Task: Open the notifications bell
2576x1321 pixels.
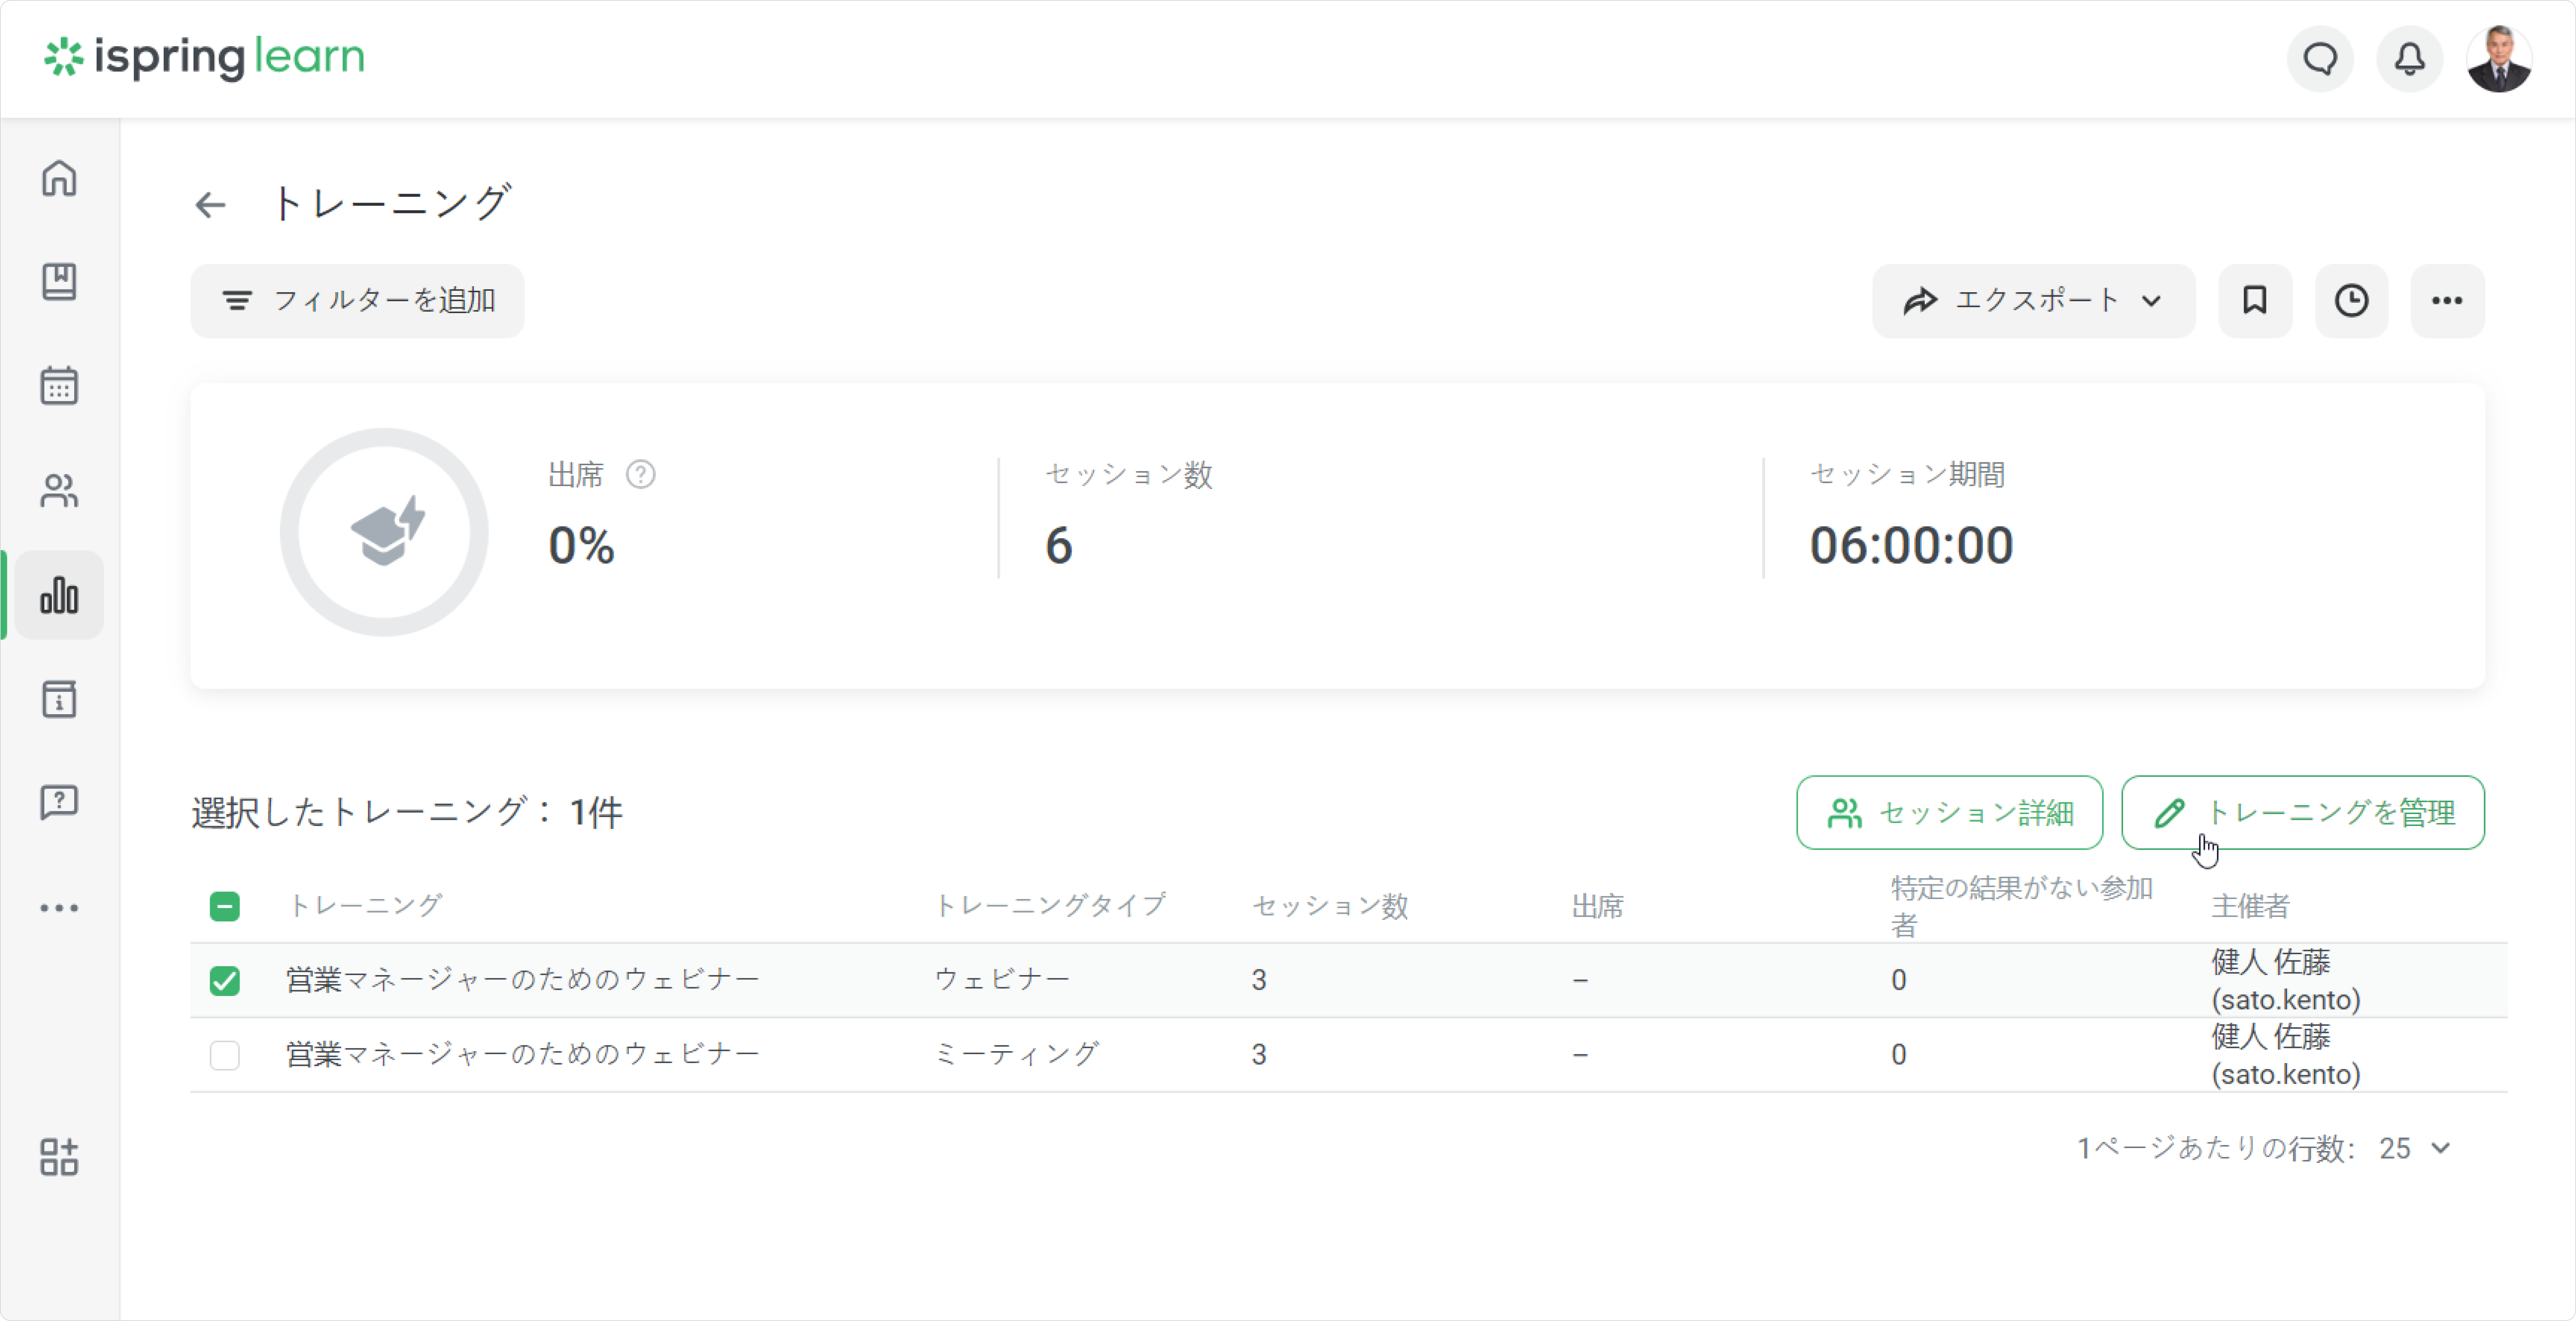Action: click(2410, 59)
